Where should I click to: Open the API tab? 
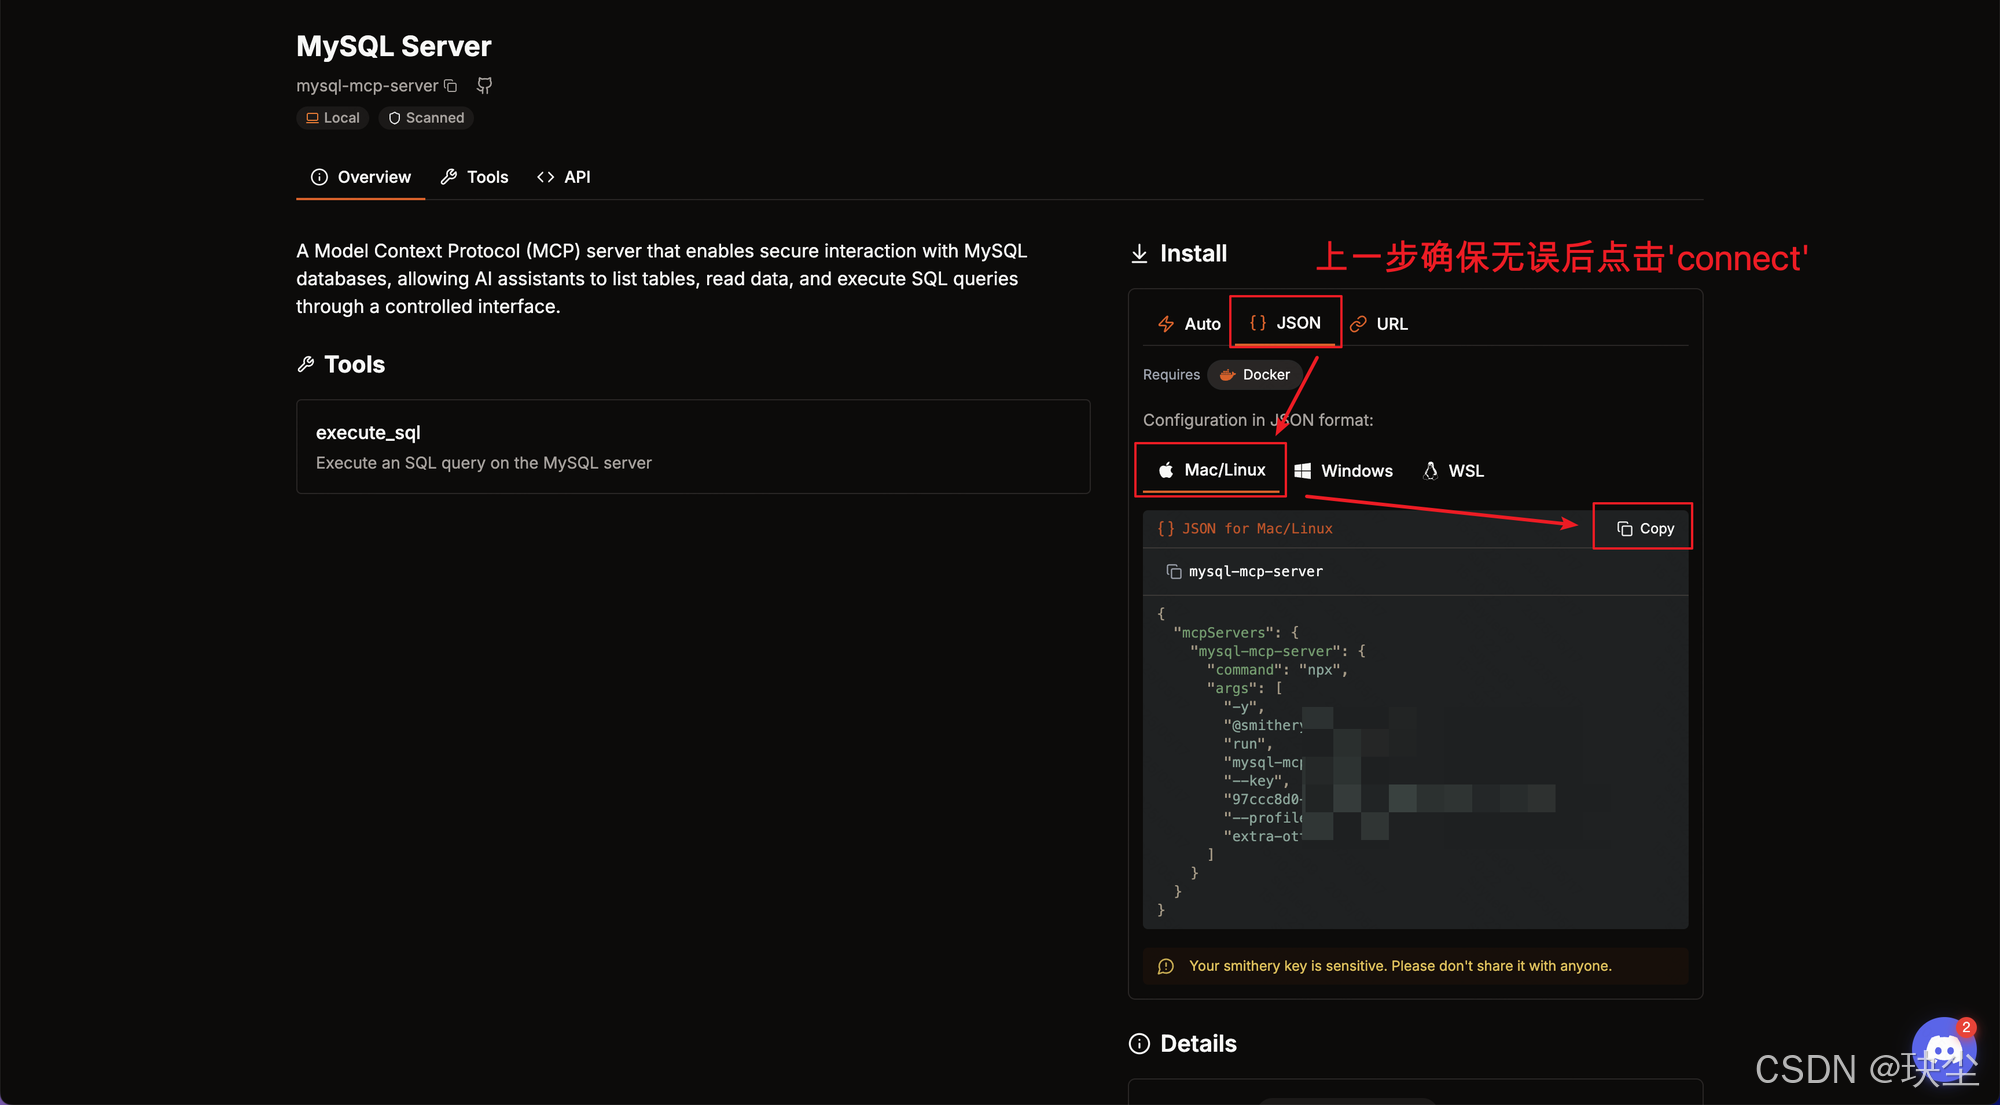pyautogui.click(x=564, y=177)
